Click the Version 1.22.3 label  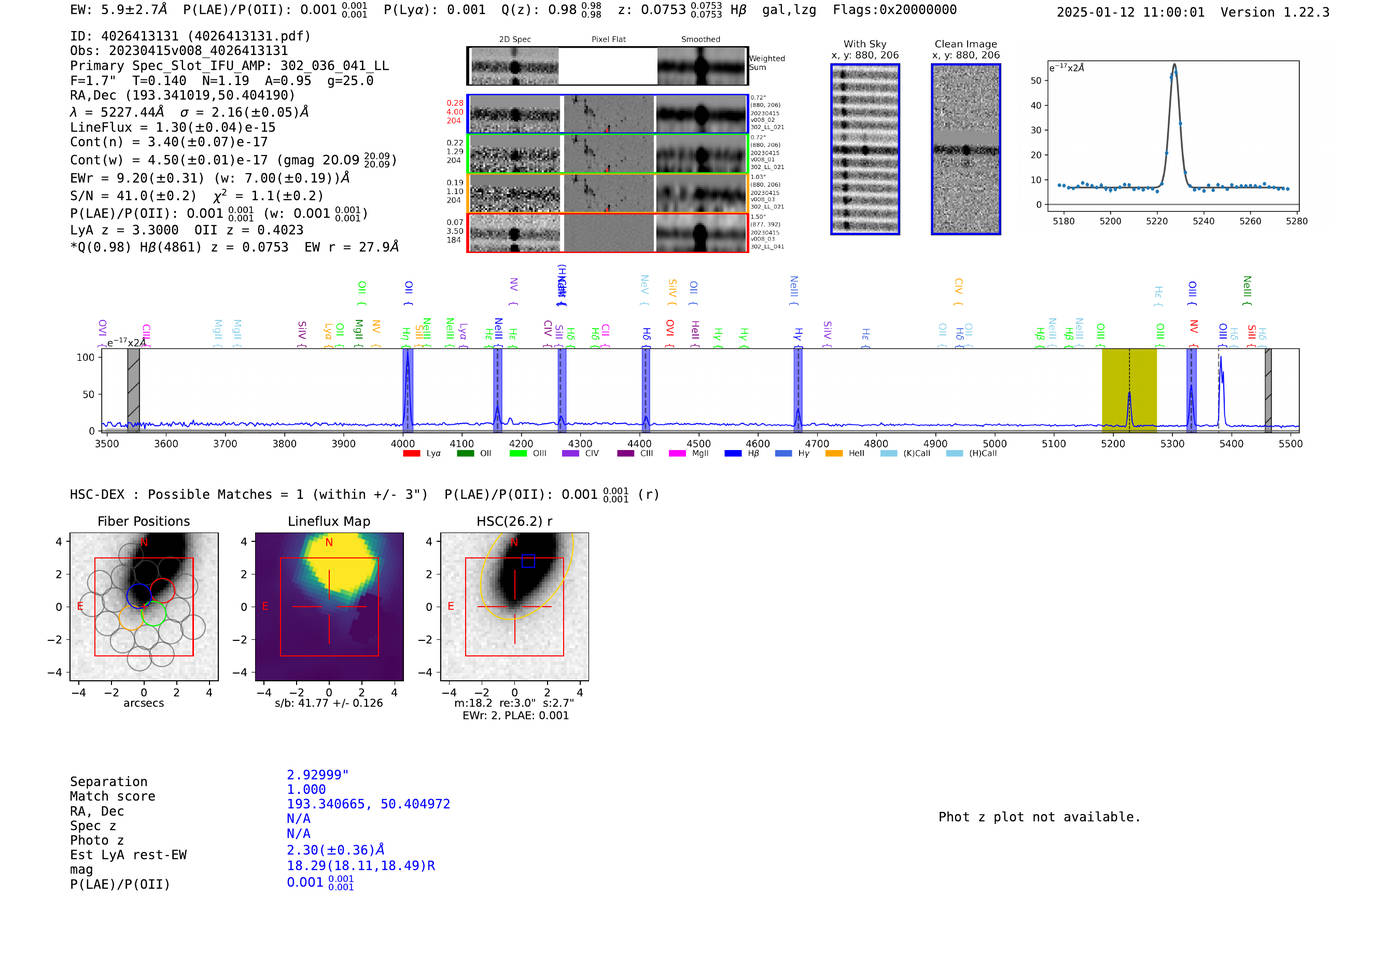point(1275,12)
